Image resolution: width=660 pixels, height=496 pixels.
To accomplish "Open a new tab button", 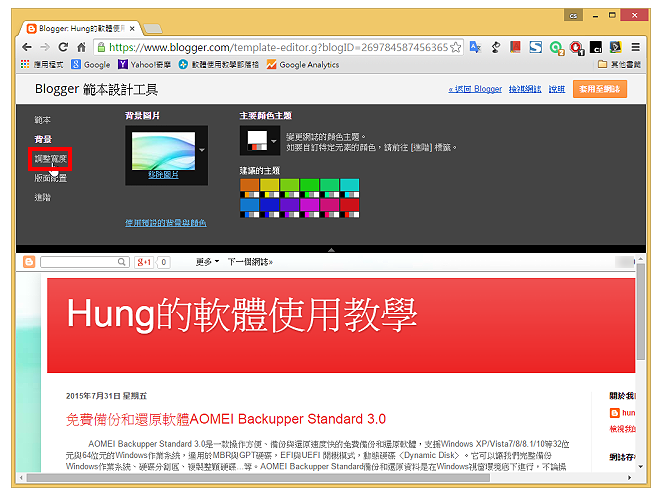I will click(x=152, y=28).
